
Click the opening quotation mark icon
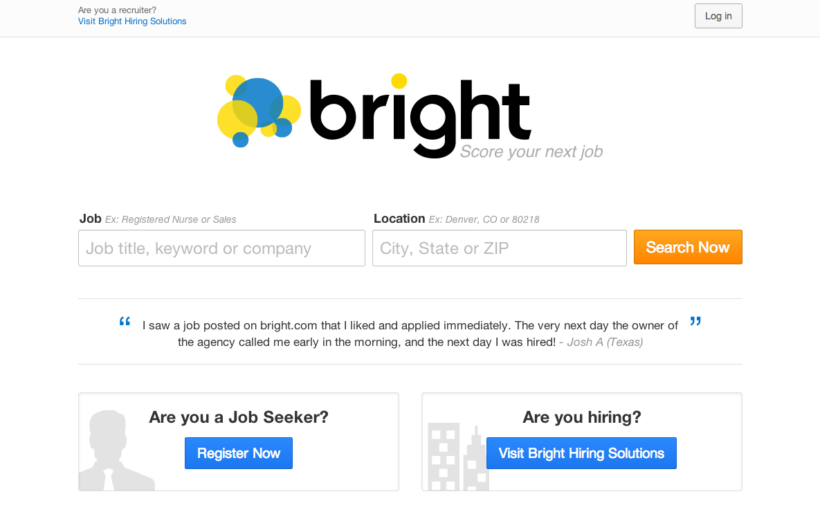tap(125, 322)
